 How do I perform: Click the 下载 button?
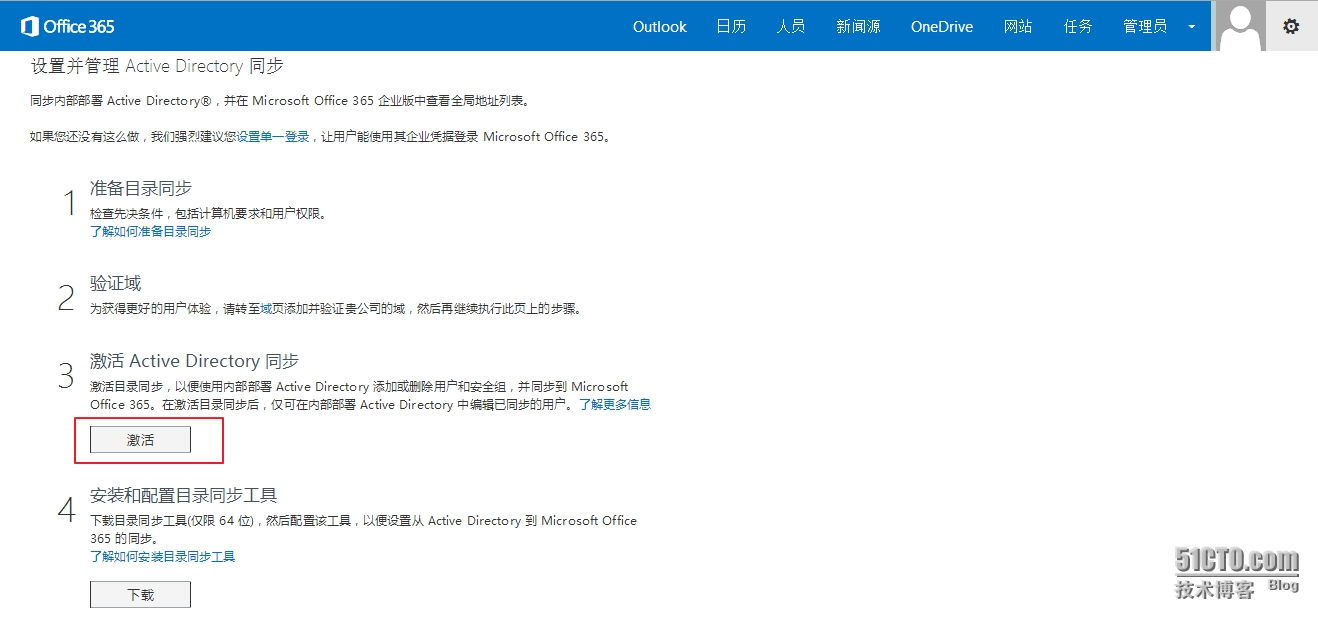[x=140, y=594]
